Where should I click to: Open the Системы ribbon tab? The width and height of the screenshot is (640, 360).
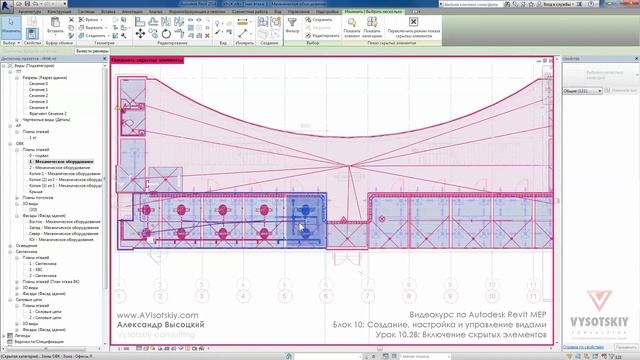[x=86, y=12]
